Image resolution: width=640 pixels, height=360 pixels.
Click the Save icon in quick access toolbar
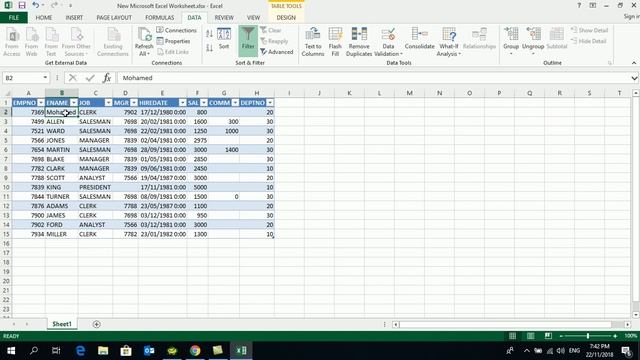(22, 5)
